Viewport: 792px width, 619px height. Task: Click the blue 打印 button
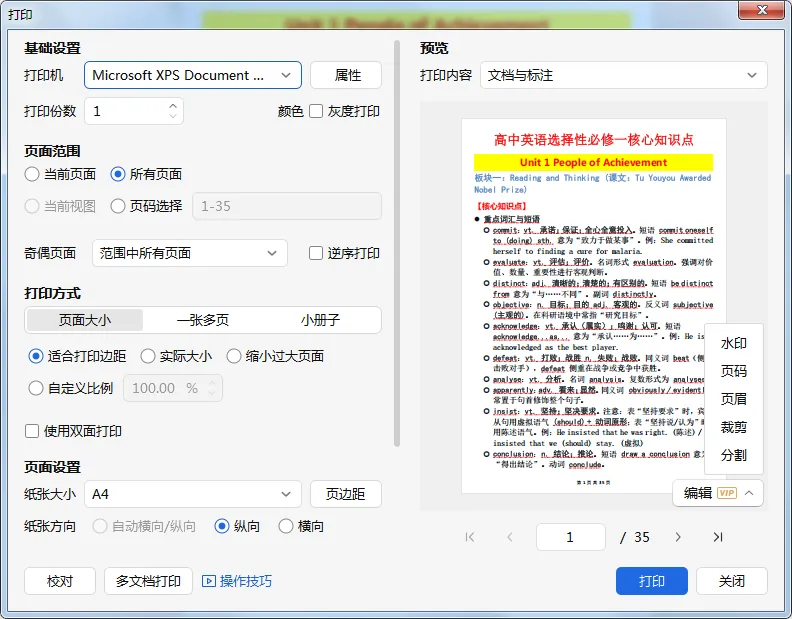coord(652,581)
